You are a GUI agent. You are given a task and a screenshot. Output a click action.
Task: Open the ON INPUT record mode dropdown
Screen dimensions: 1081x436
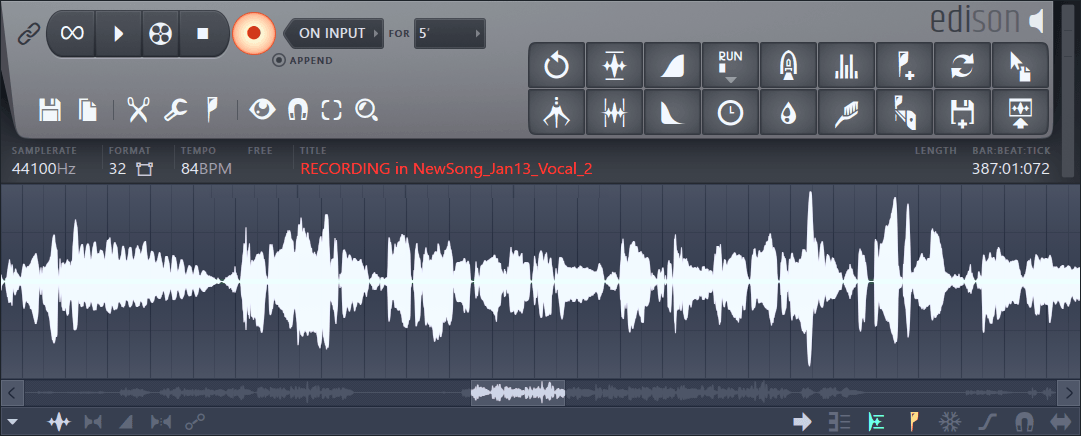[x=334, y=33]
